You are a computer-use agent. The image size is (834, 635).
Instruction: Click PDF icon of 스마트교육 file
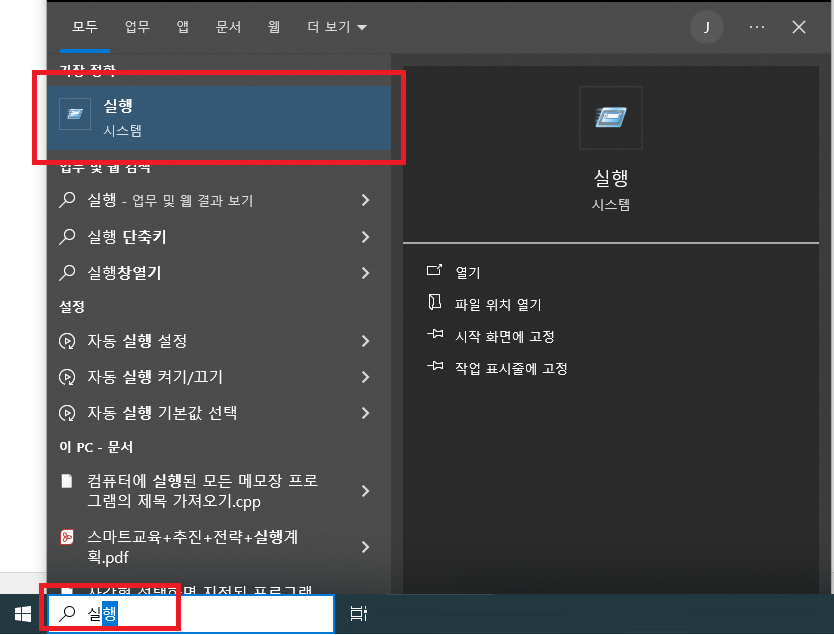(67, 537)
